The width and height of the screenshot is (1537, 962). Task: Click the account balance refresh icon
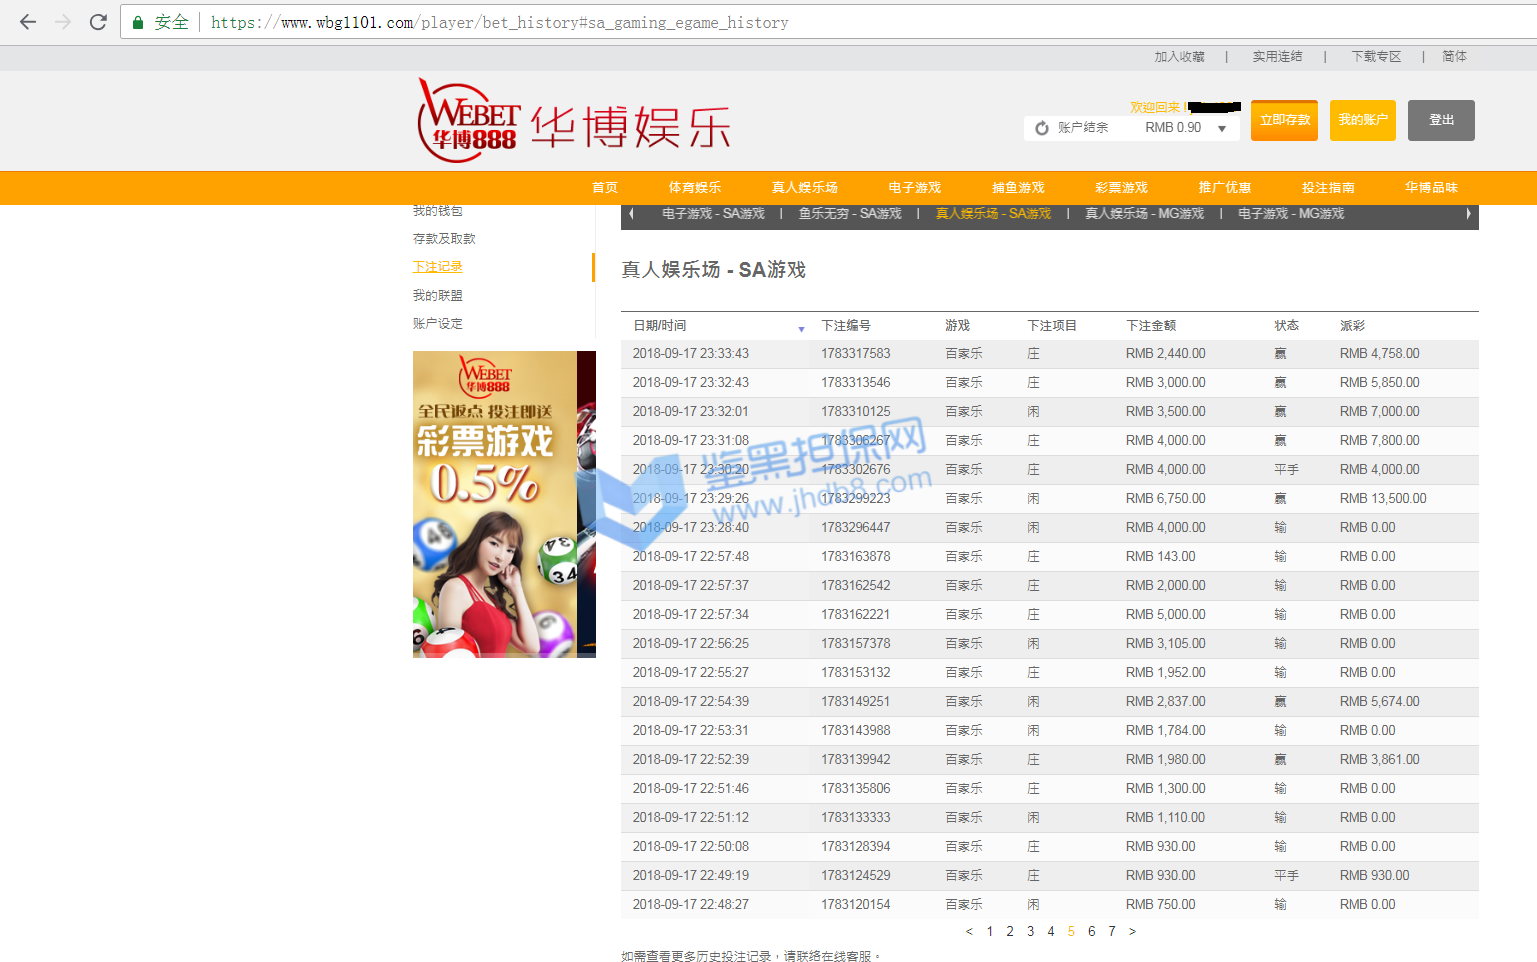pos(1042,128)
